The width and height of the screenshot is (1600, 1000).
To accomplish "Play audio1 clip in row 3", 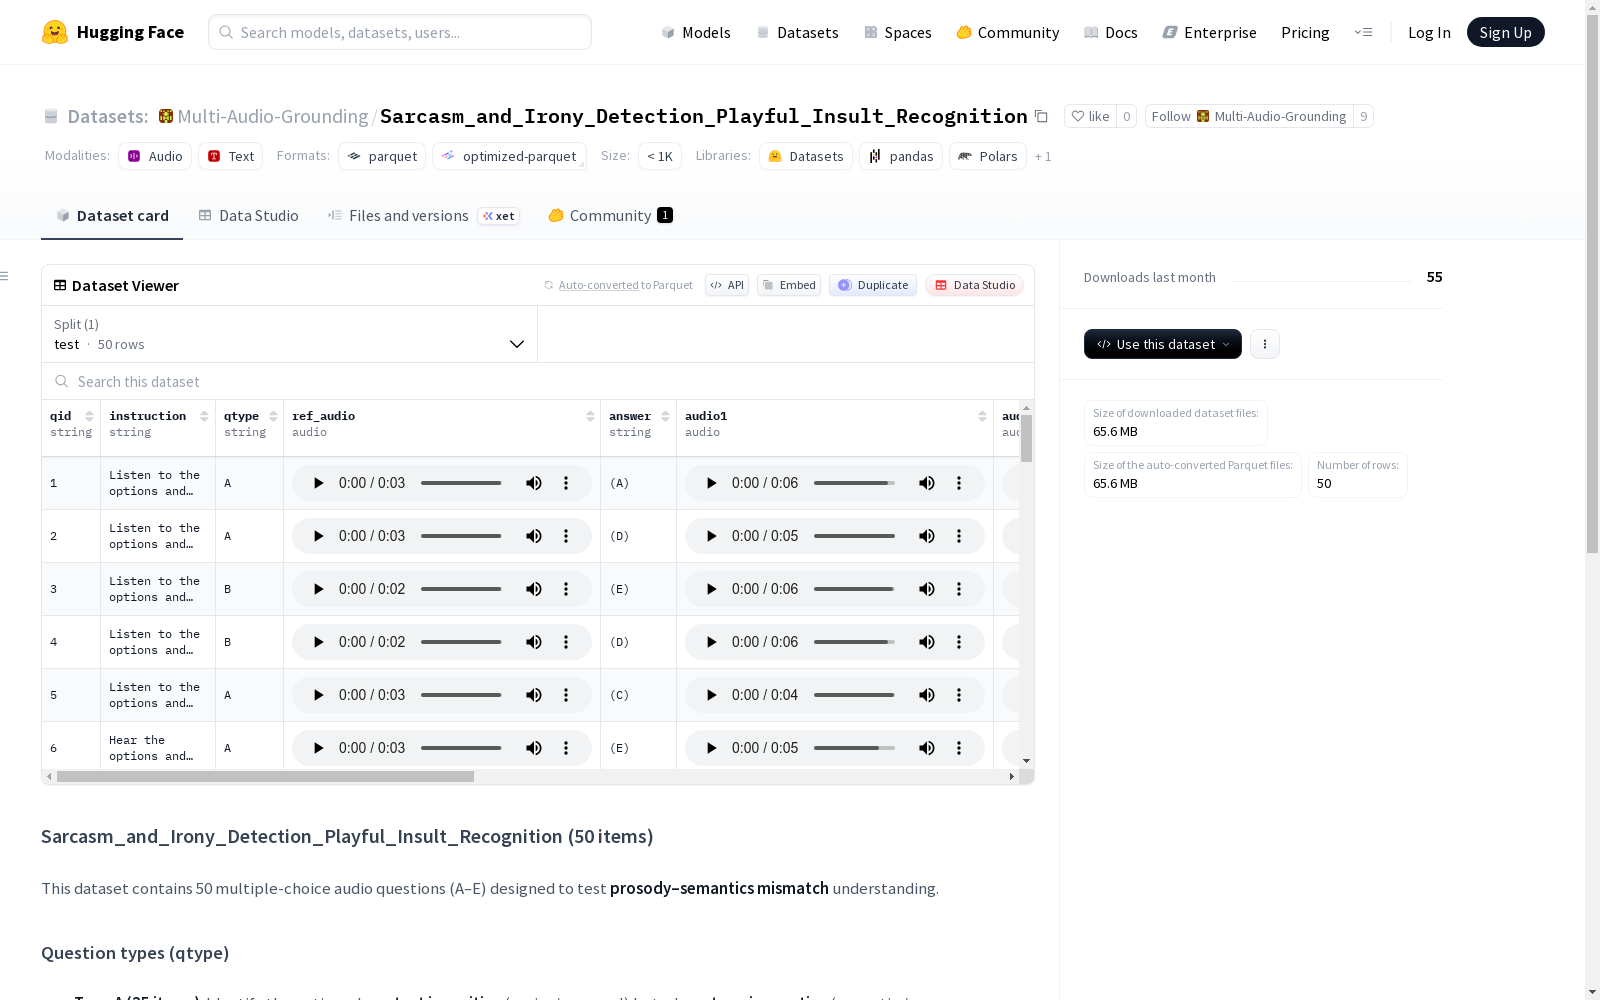I will (711, 589).
